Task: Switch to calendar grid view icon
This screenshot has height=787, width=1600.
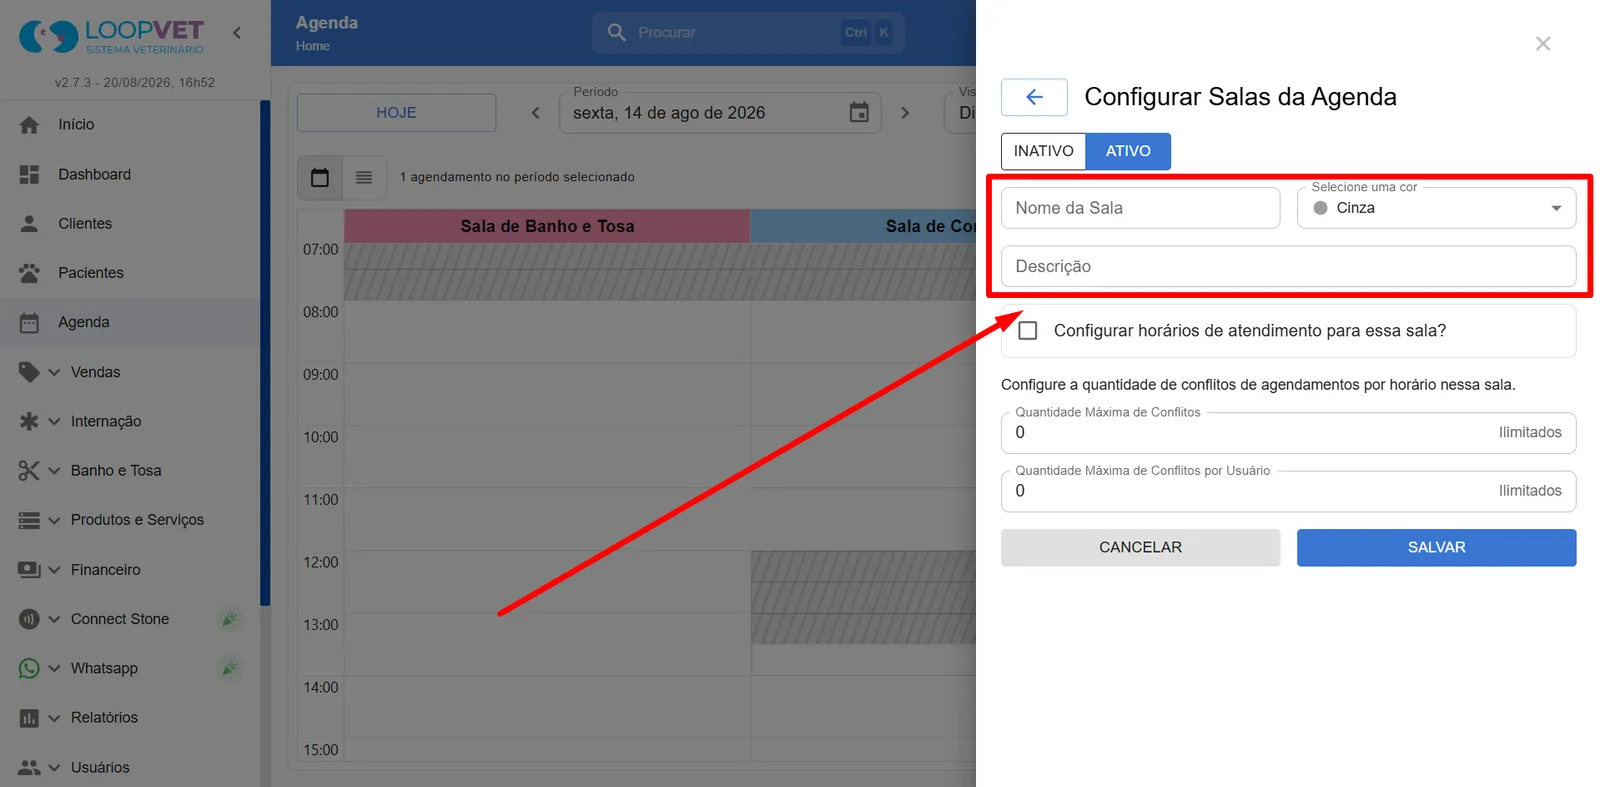Action: click(x=320, y=177)
